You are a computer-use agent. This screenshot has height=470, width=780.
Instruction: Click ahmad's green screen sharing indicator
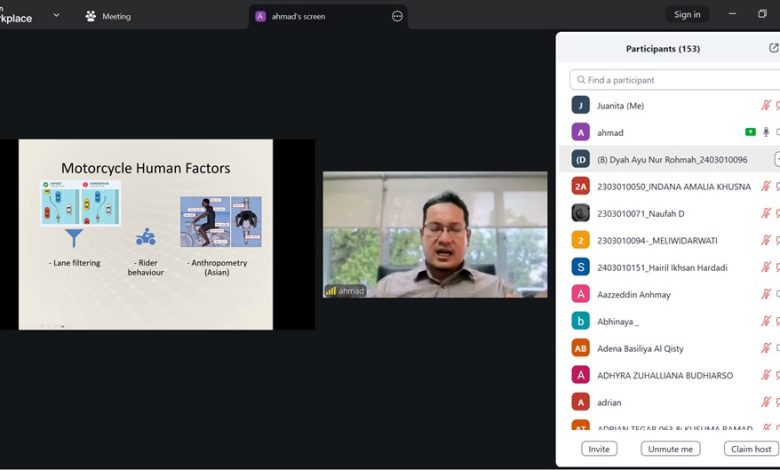point(750,132)
